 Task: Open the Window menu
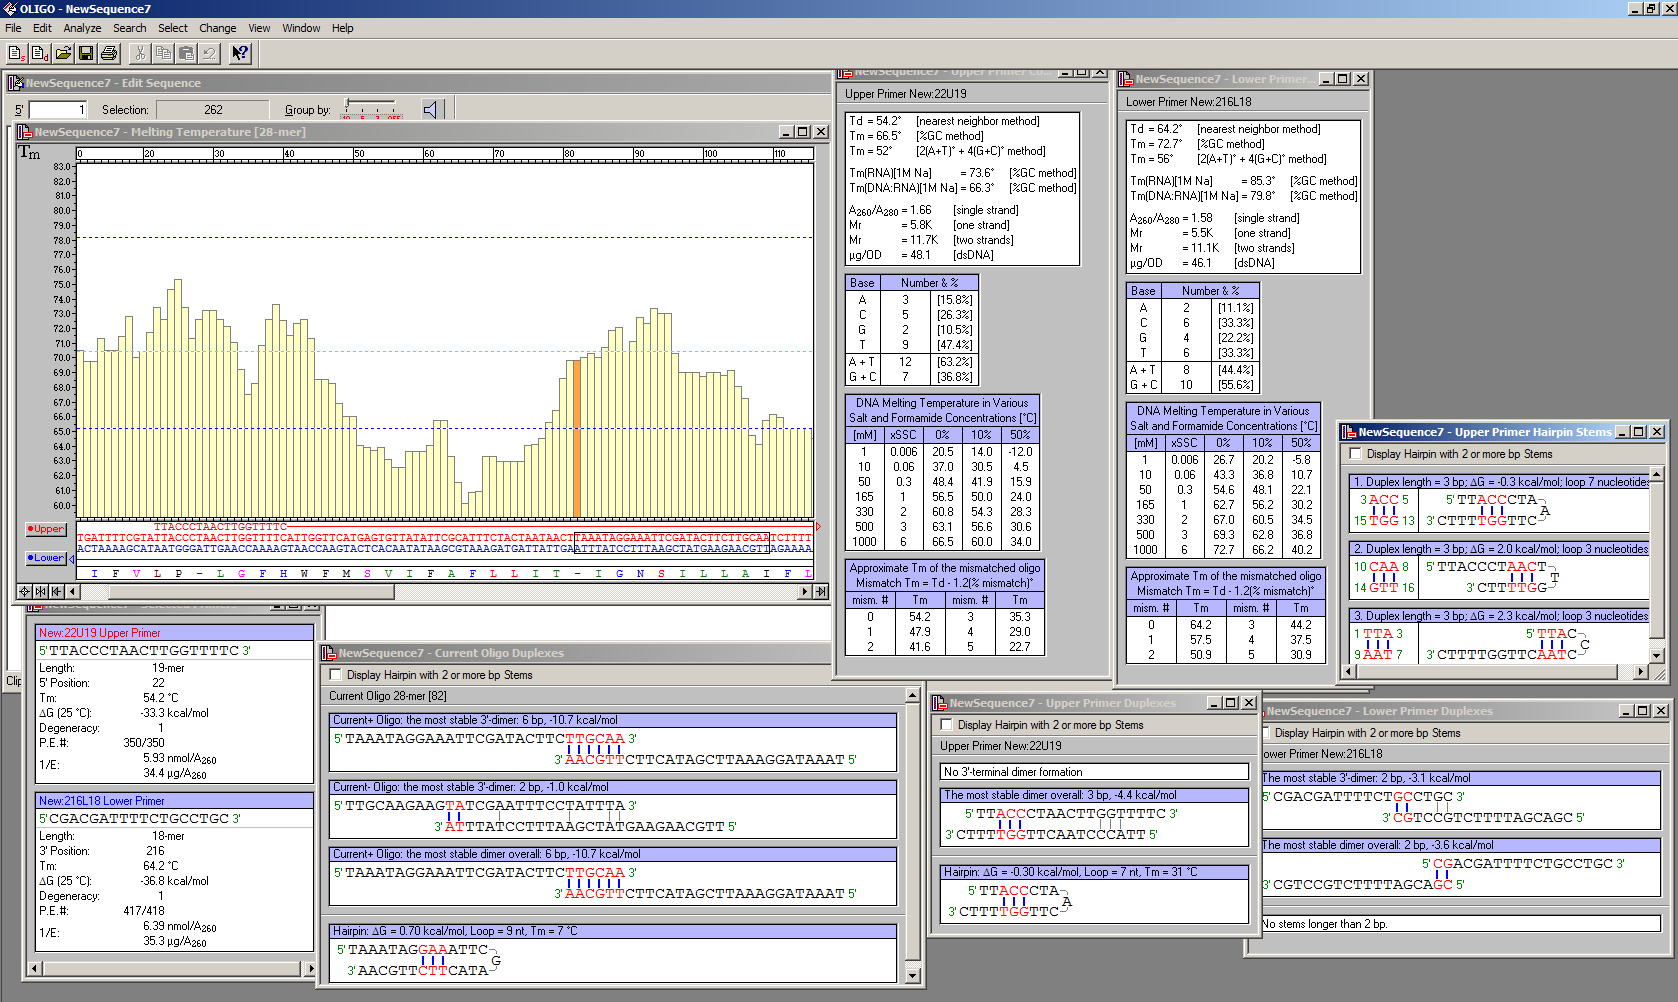tap(301, 28)
